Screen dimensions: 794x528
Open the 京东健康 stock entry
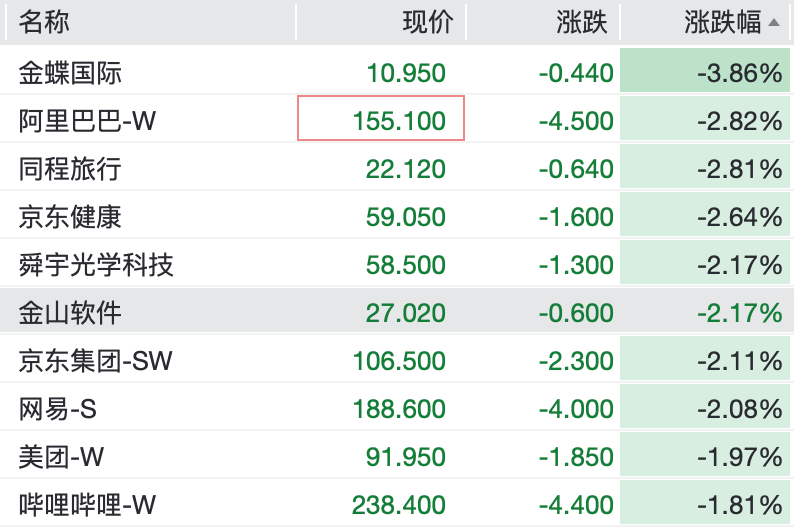click(70, 217)
